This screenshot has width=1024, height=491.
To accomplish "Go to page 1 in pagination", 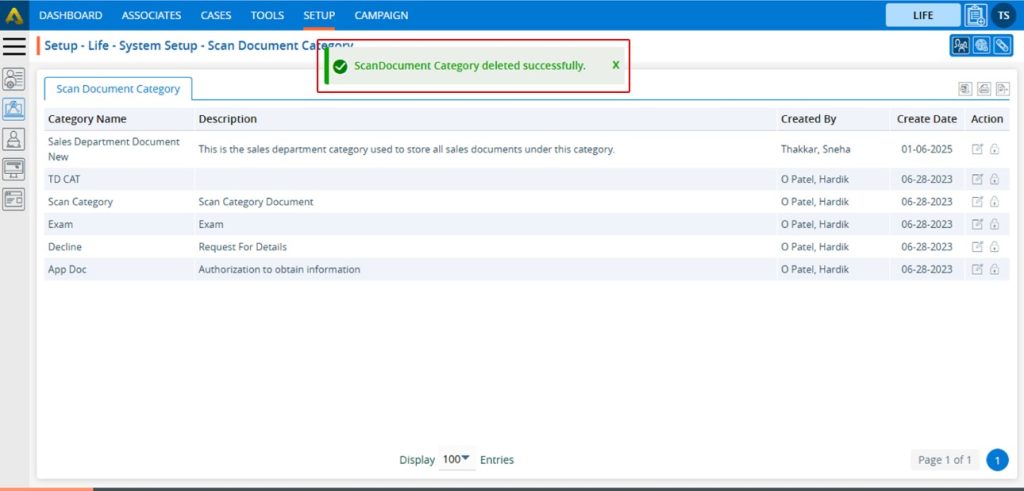I will (x=996, y=460).
